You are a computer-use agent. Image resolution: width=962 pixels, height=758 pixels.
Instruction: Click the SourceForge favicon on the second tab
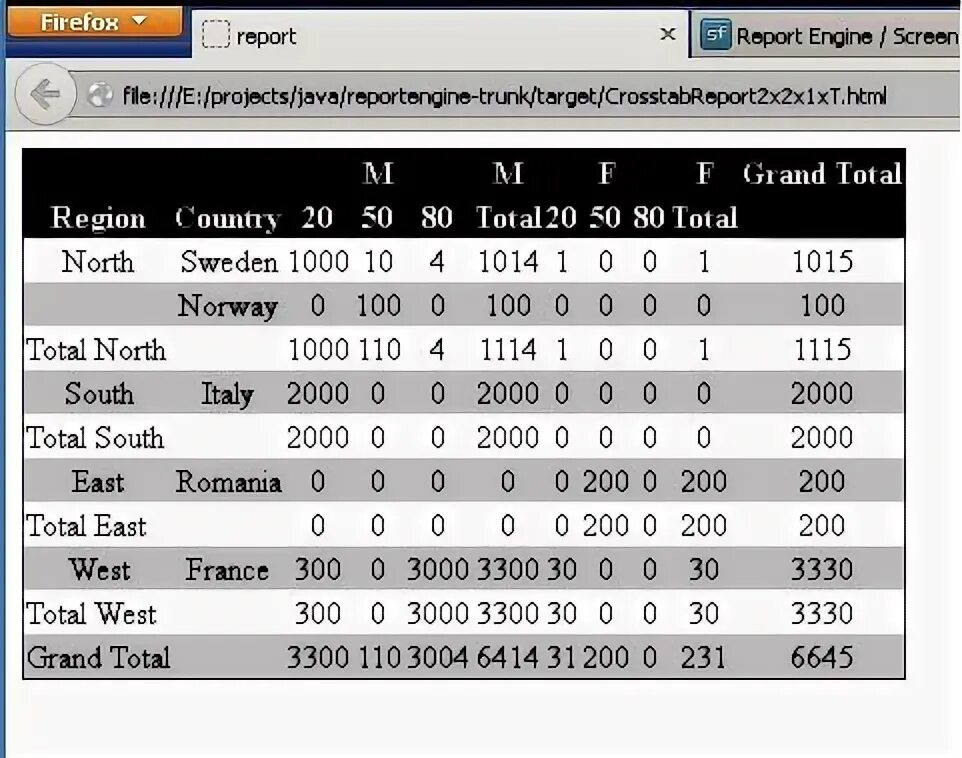coord(714,34)
